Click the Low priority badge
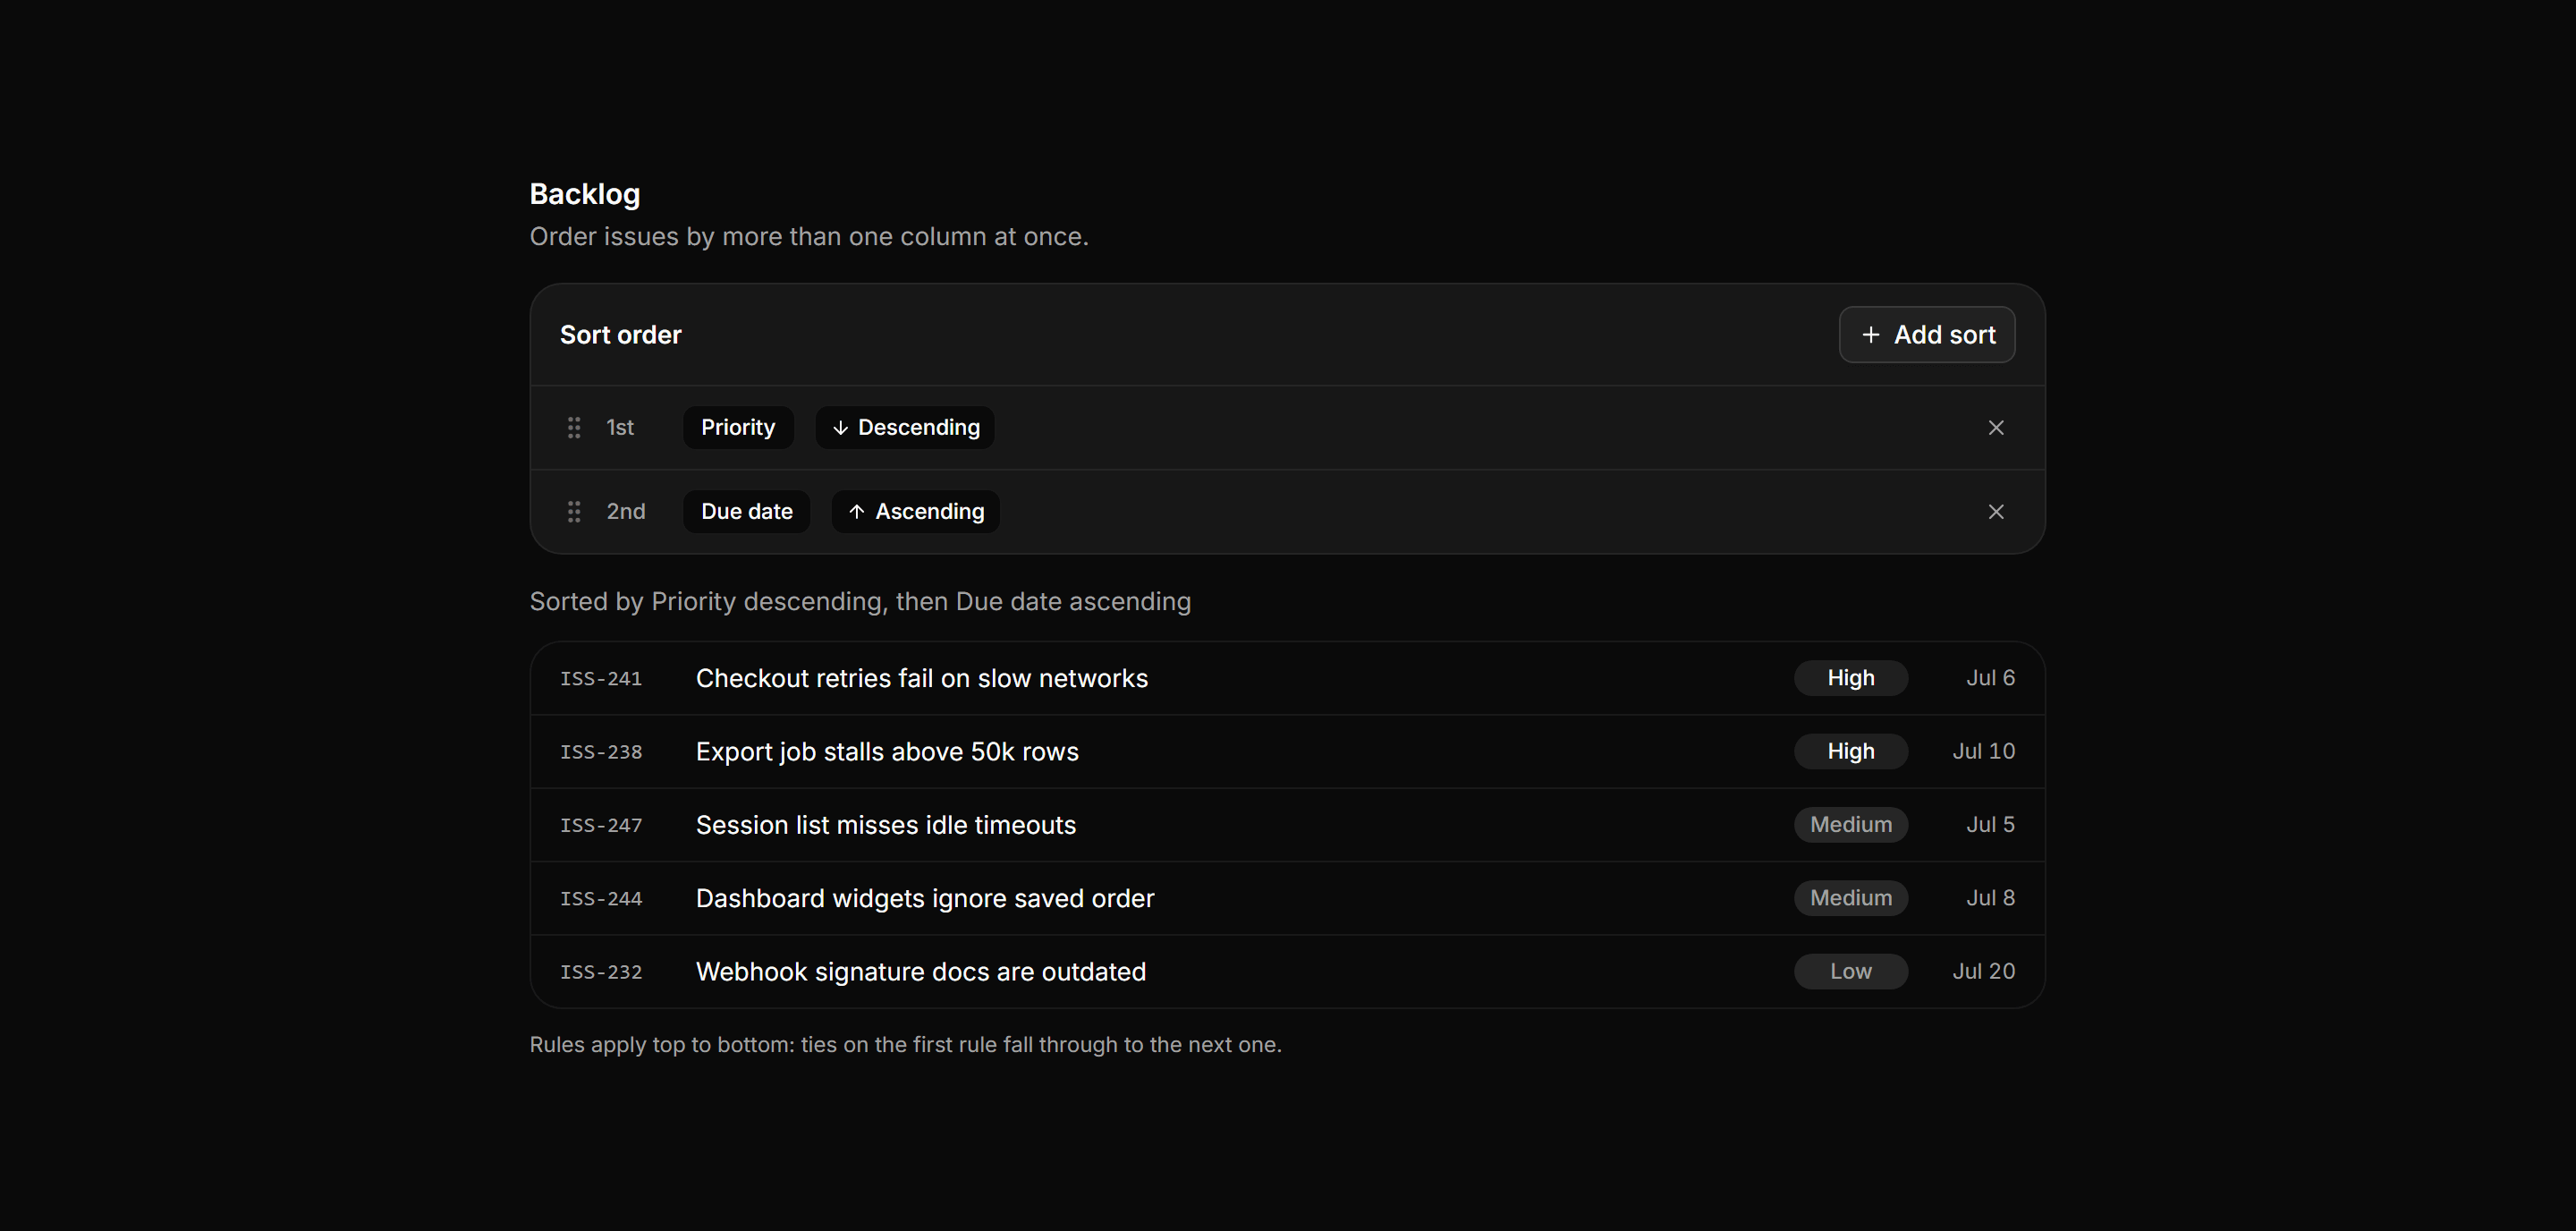 point(1851,971)
